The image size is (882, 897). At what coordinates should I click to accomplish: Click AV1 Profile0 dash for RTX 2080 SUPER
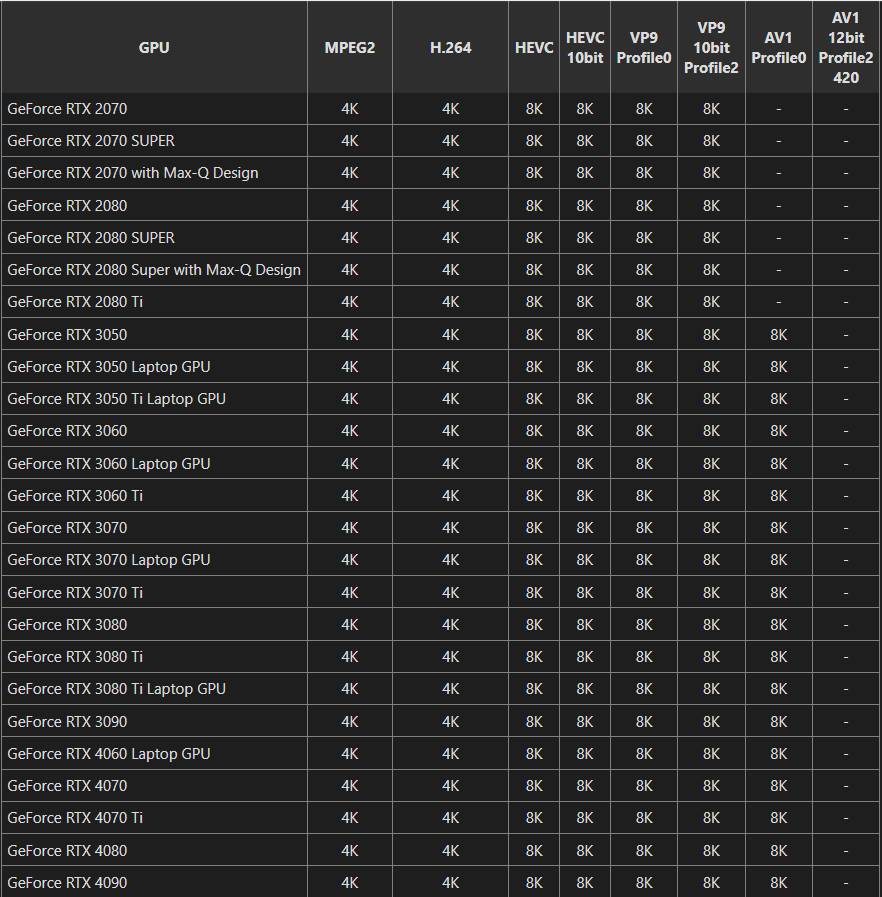pyautogui.click(x=778, y=237)
